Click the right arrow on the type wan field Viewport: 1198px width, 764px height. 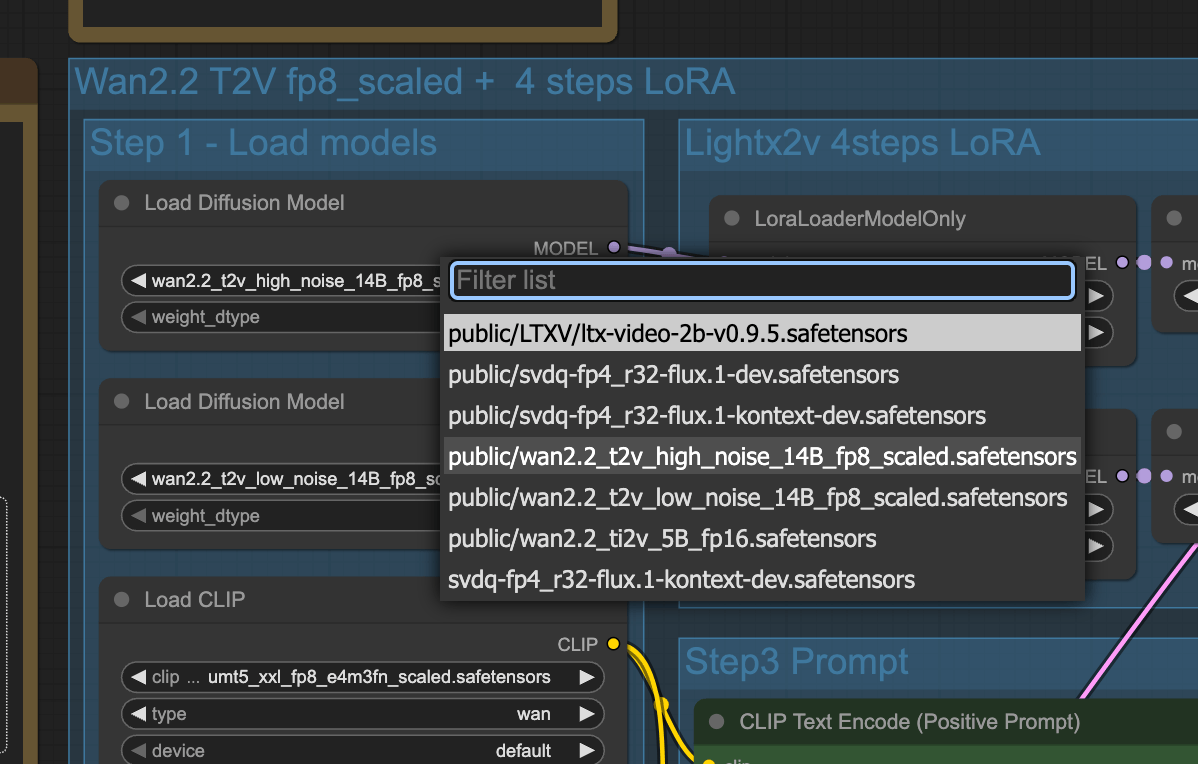(x=587, y=714)
